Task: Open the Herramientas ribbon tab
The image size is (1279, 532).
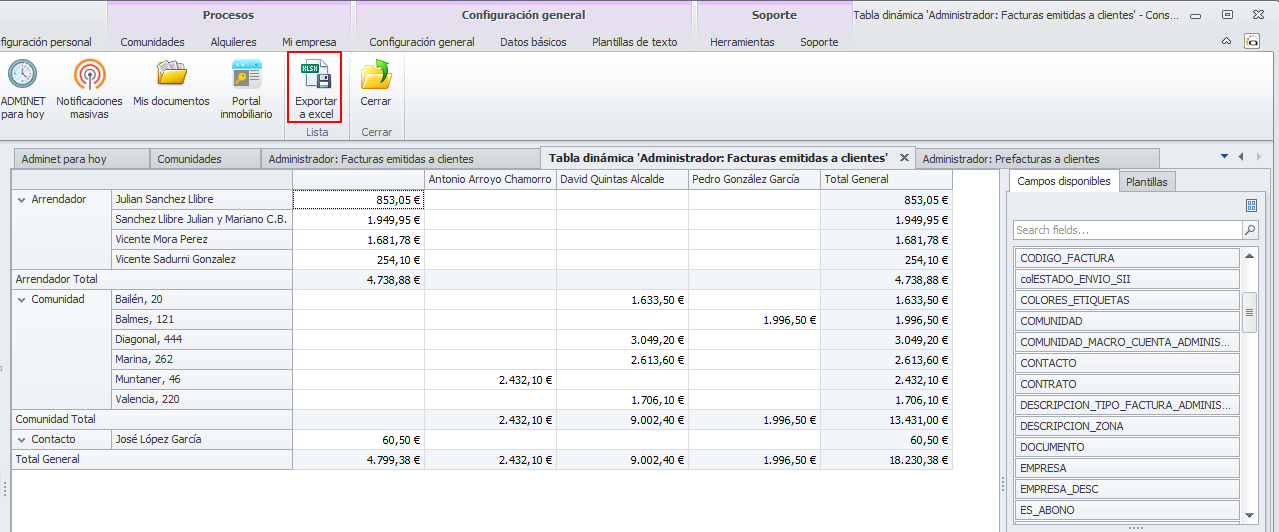Action: (x=742, y=42)
